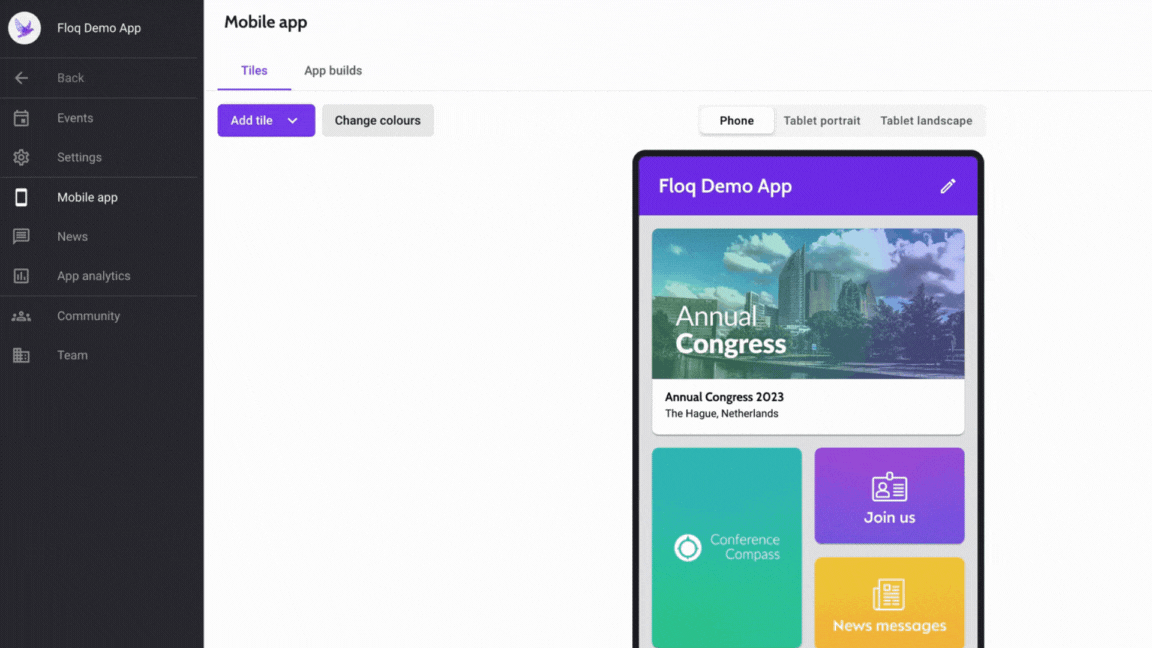Click the News messages tile label
Viewport: 1152px width, 648px height.
point(889,626)
